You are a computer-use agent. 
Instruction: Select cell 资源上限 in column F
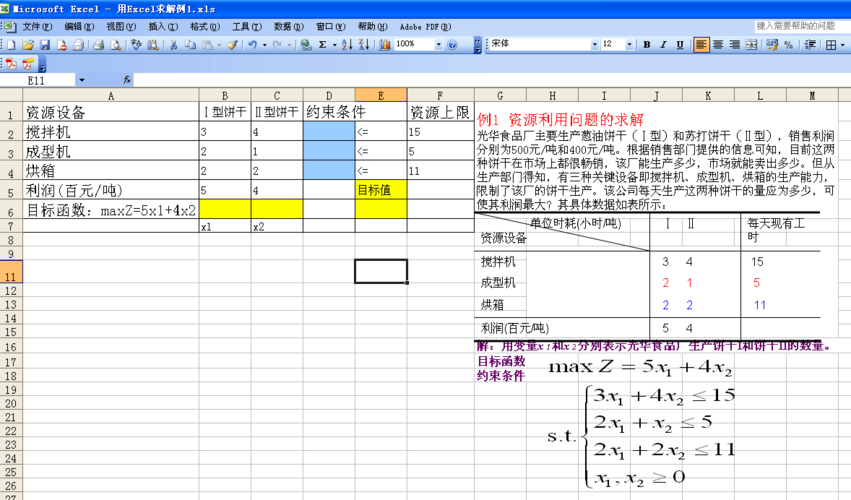click(x=440, y=112)
